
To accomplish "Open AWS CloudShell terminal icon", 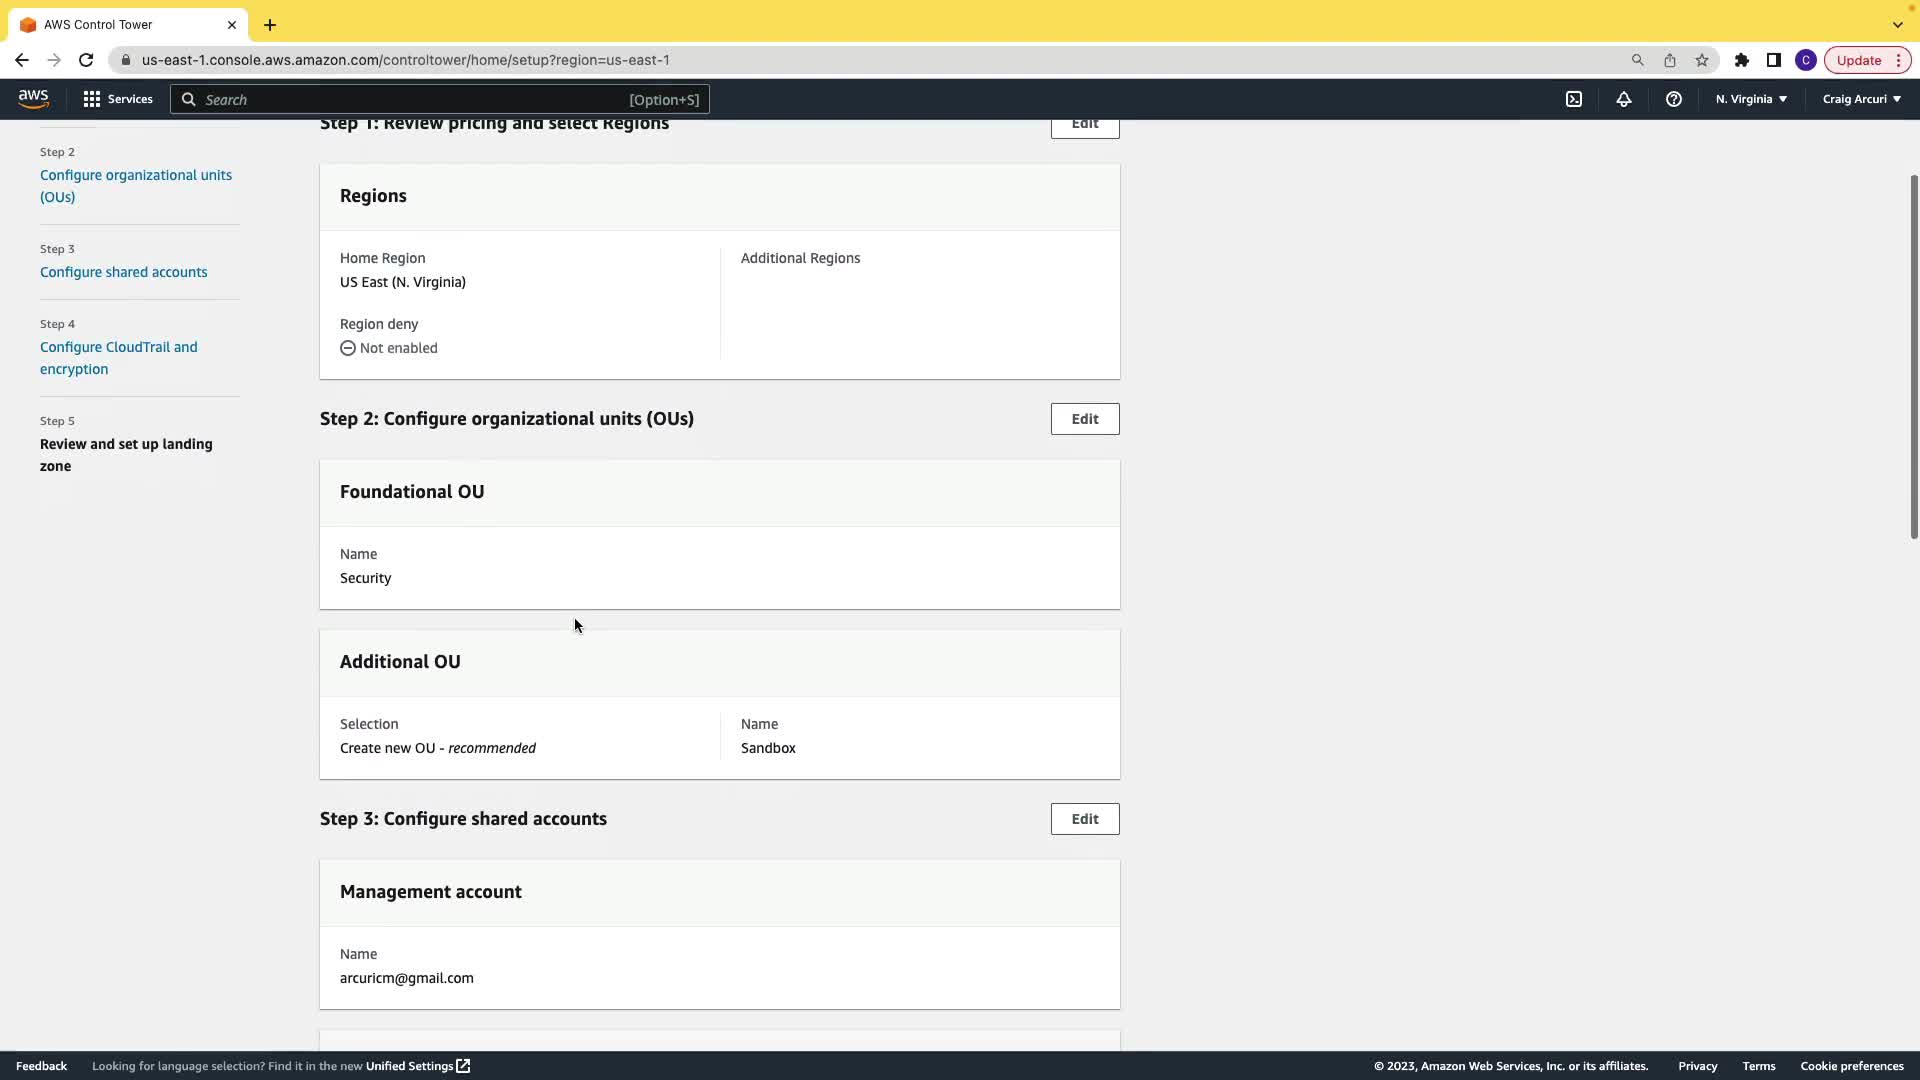I will tap(1574, 99).
